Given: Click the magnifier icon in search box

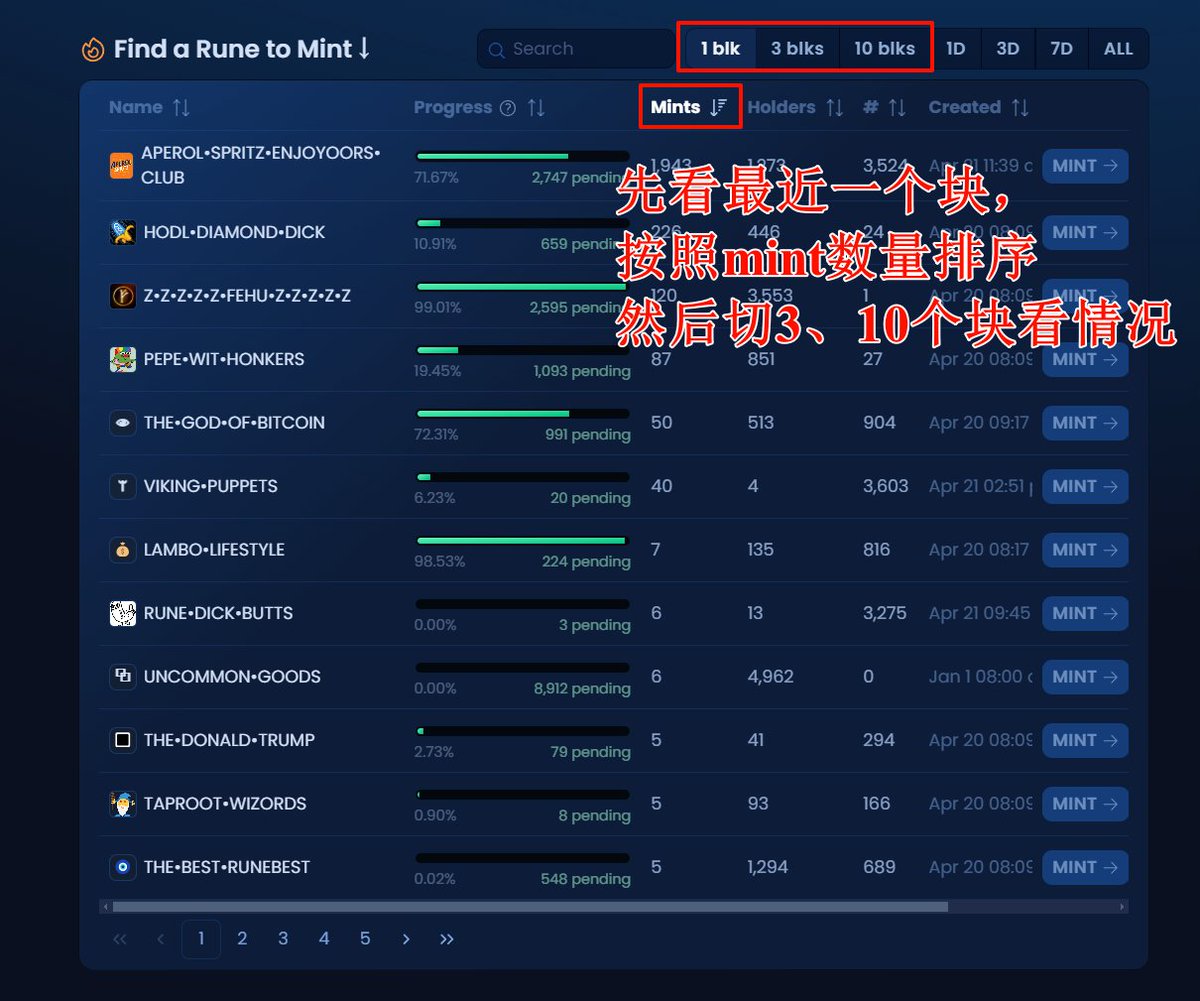Looking at the screenshot, I should (496, 49).
